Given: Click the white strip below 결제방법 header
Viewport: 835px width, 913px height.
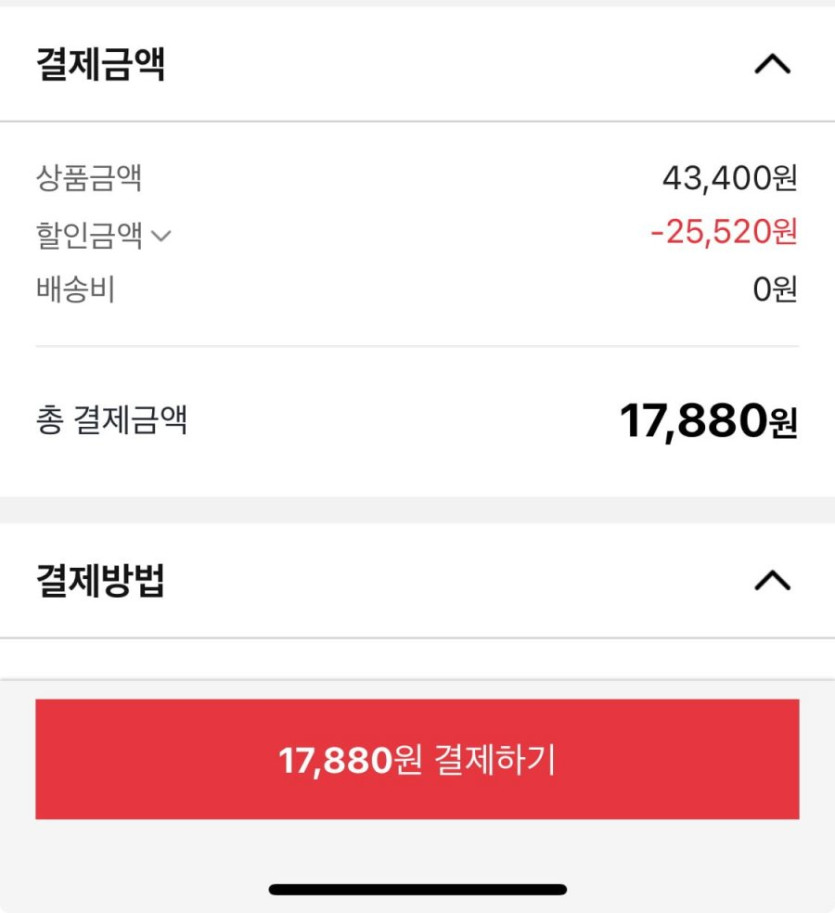Looking at the screenshot, I should click(417, 658).
